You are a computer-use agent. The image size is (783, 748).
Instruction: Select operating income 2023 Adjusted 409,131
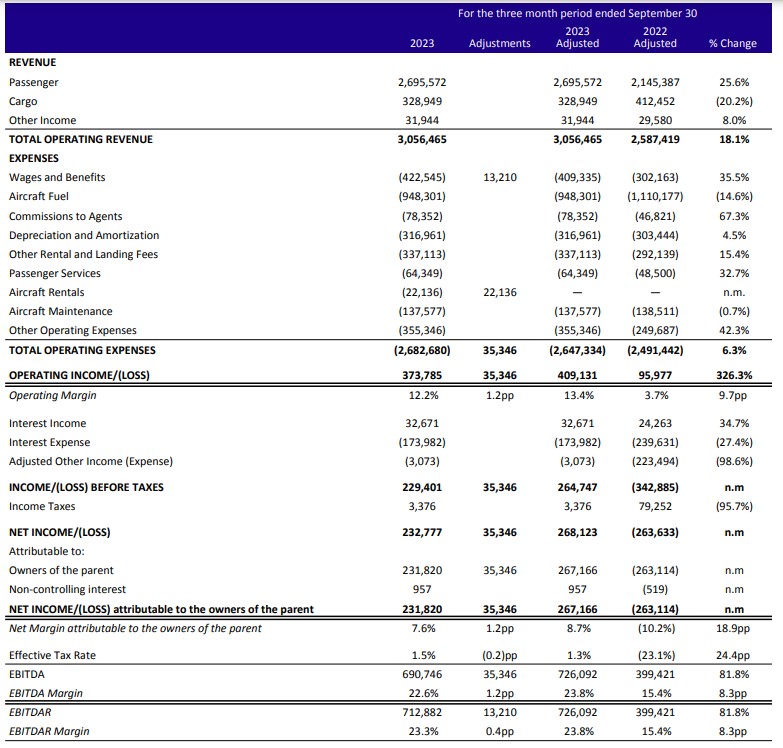(577, 375)
